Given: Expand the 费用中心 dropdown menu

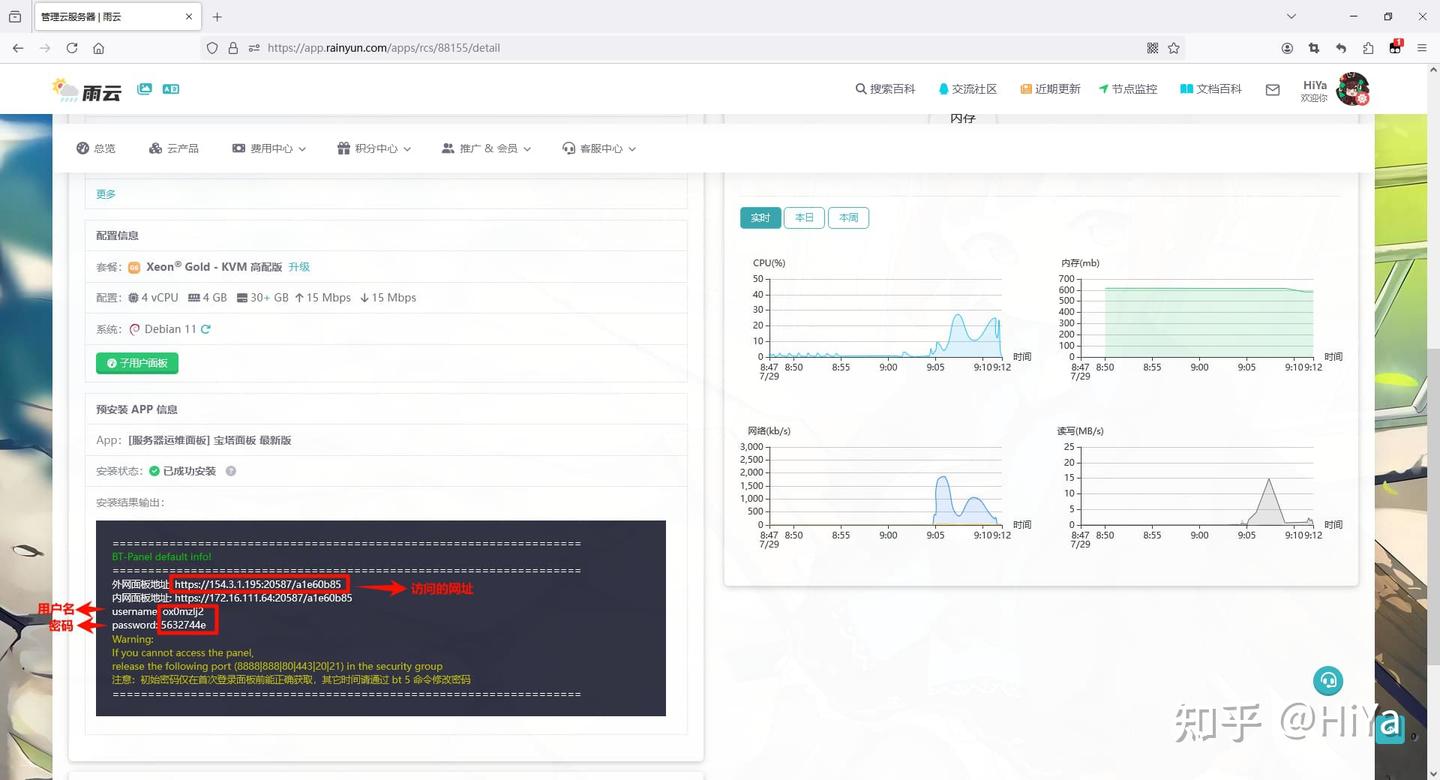Looking at the screenshot, I should pyautogui.click(x=269, y=148).
